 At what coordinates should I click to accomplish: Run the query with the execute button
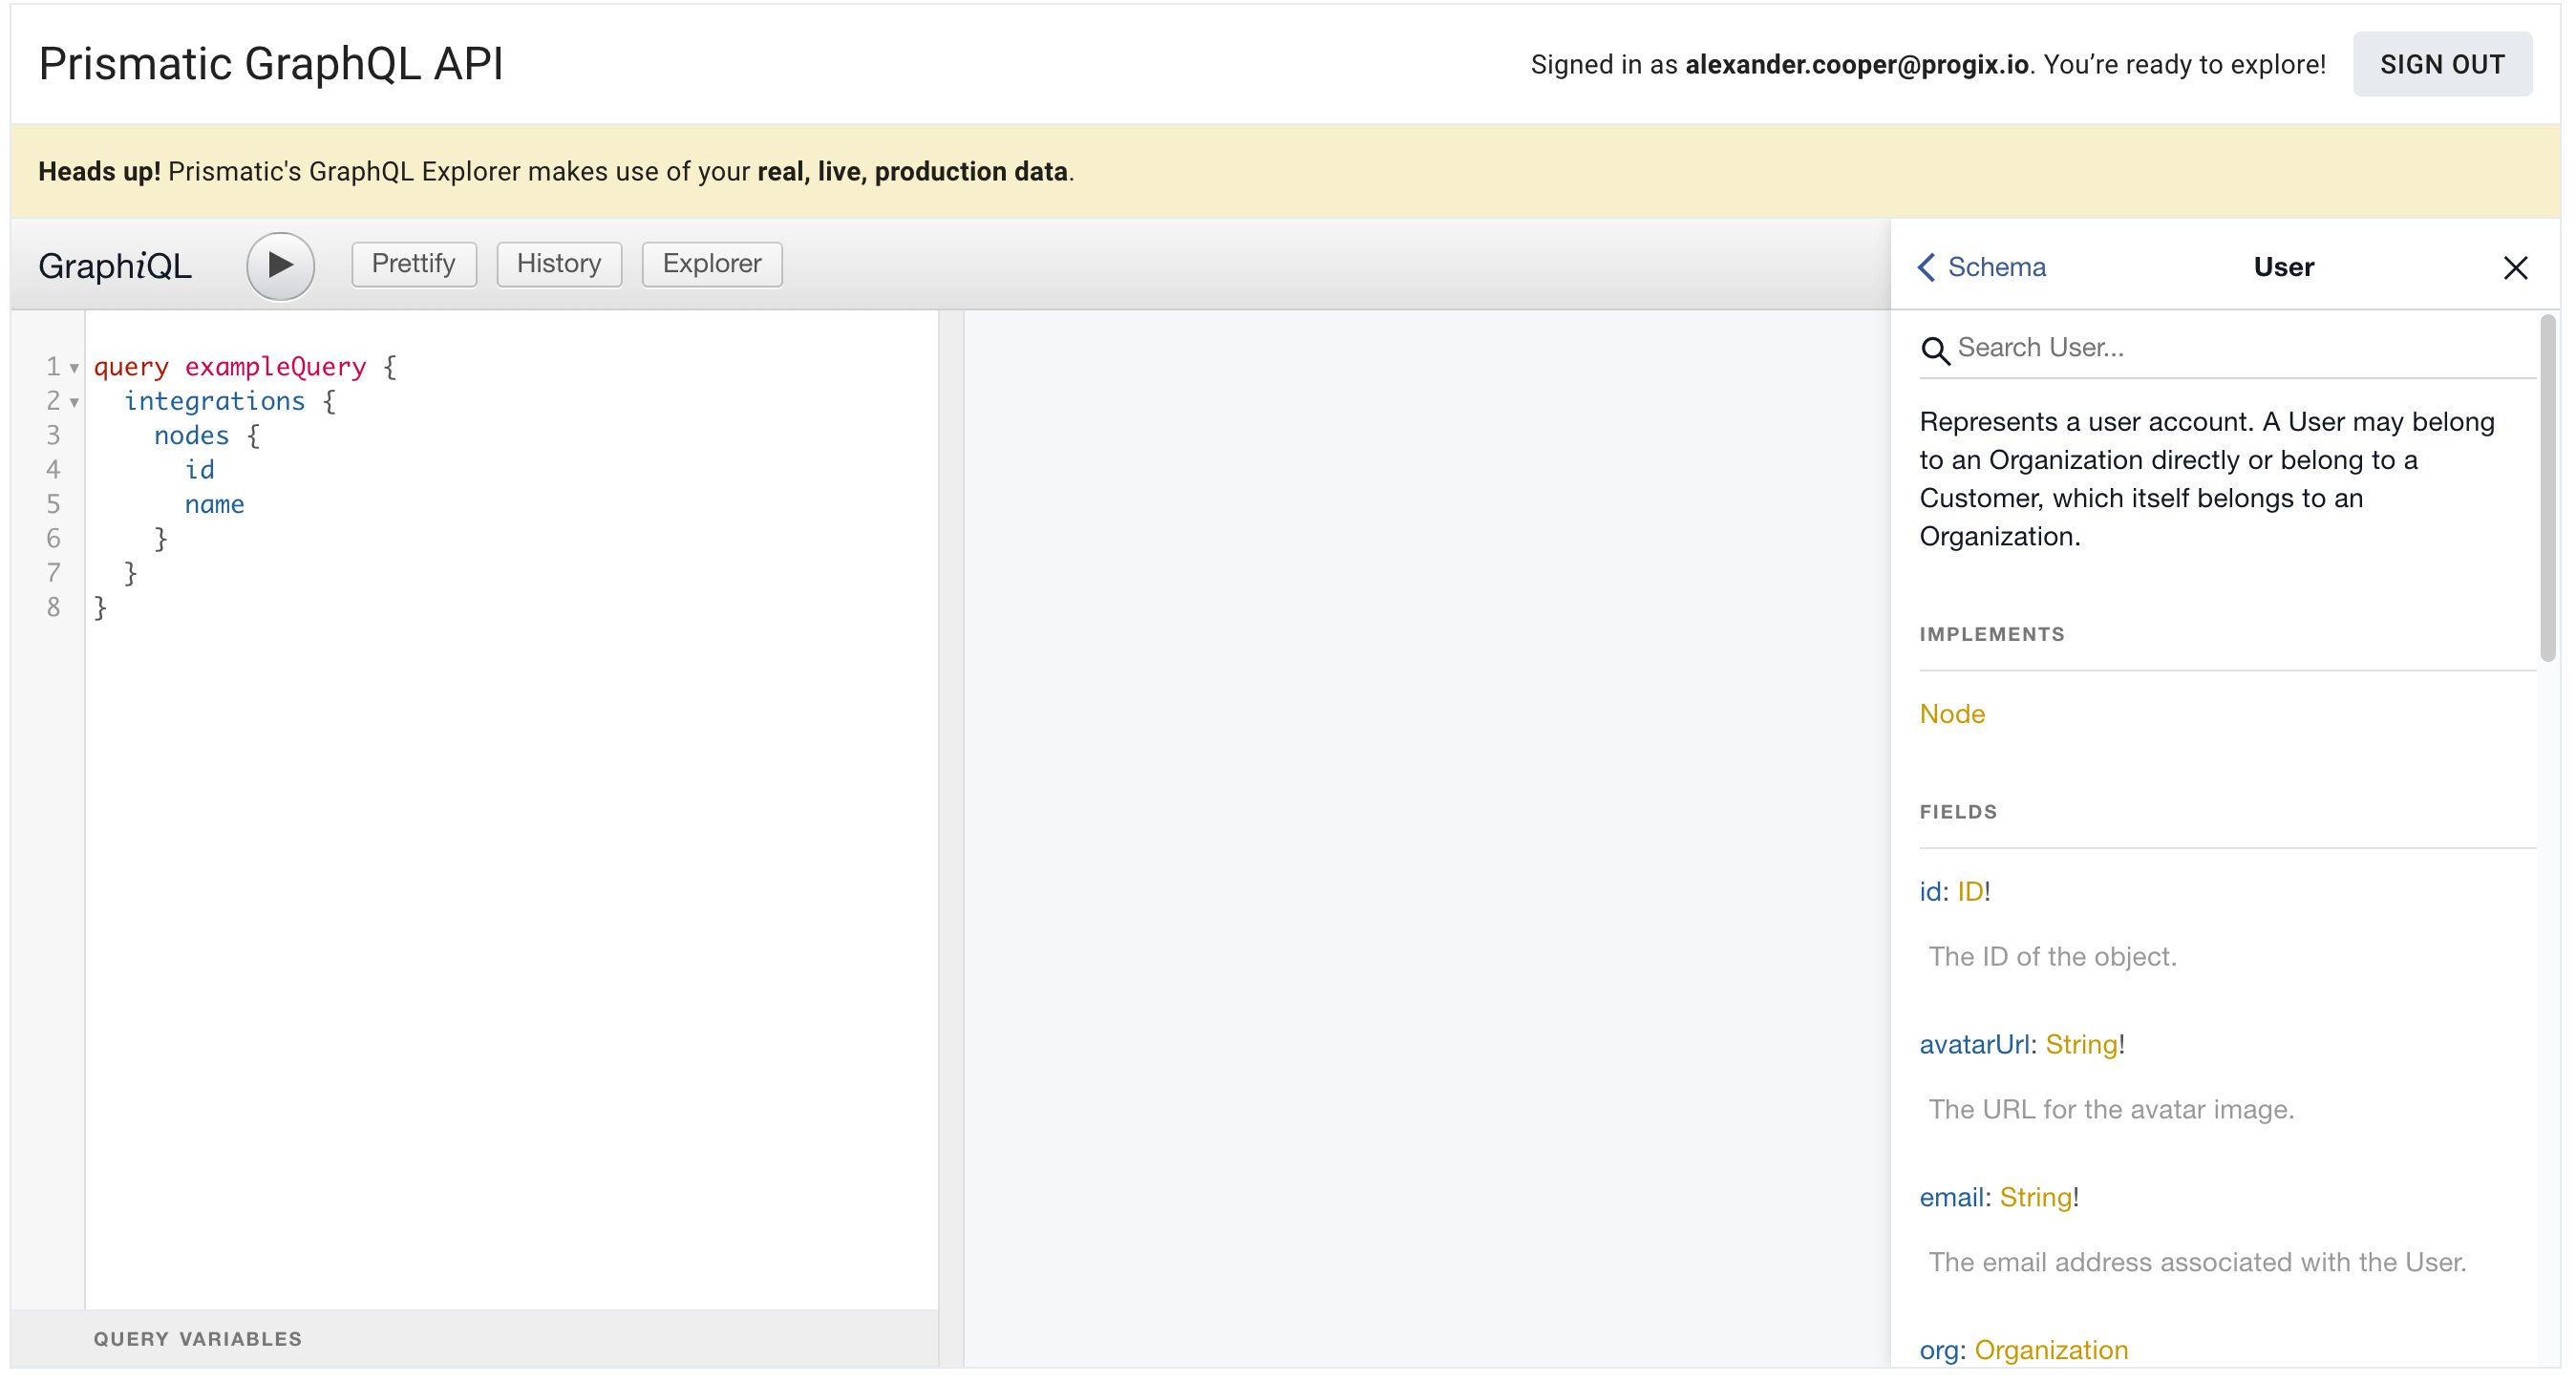click(280, 265)
